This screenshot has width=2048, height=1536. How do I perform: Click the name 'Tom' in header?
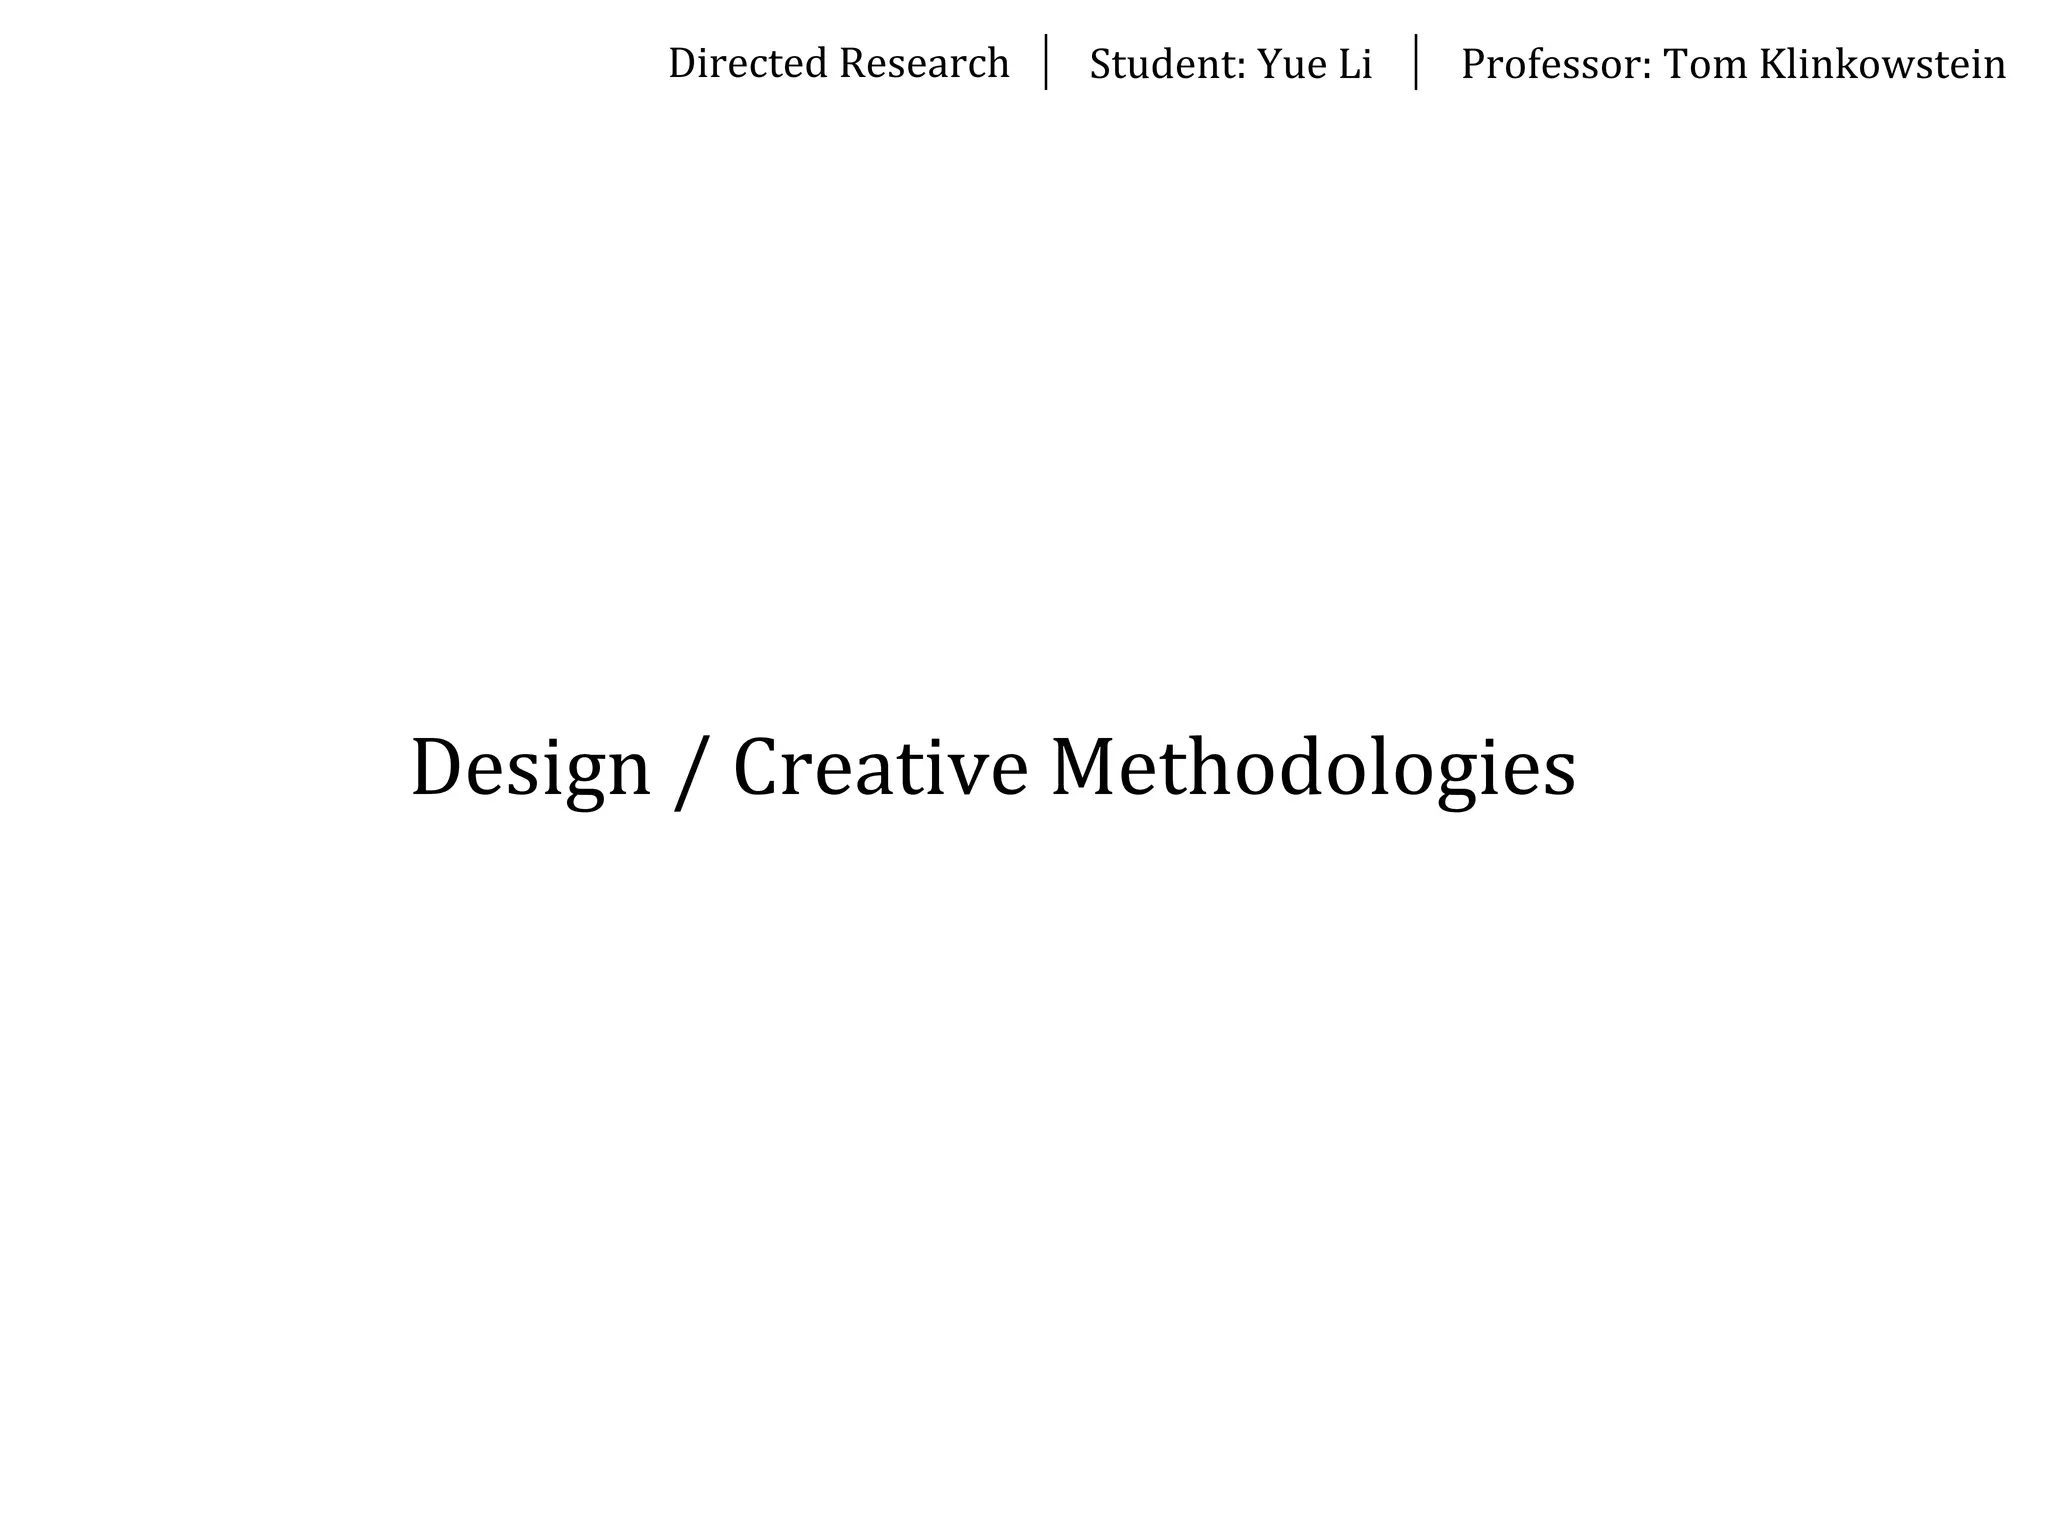[x=1705, y=65]
